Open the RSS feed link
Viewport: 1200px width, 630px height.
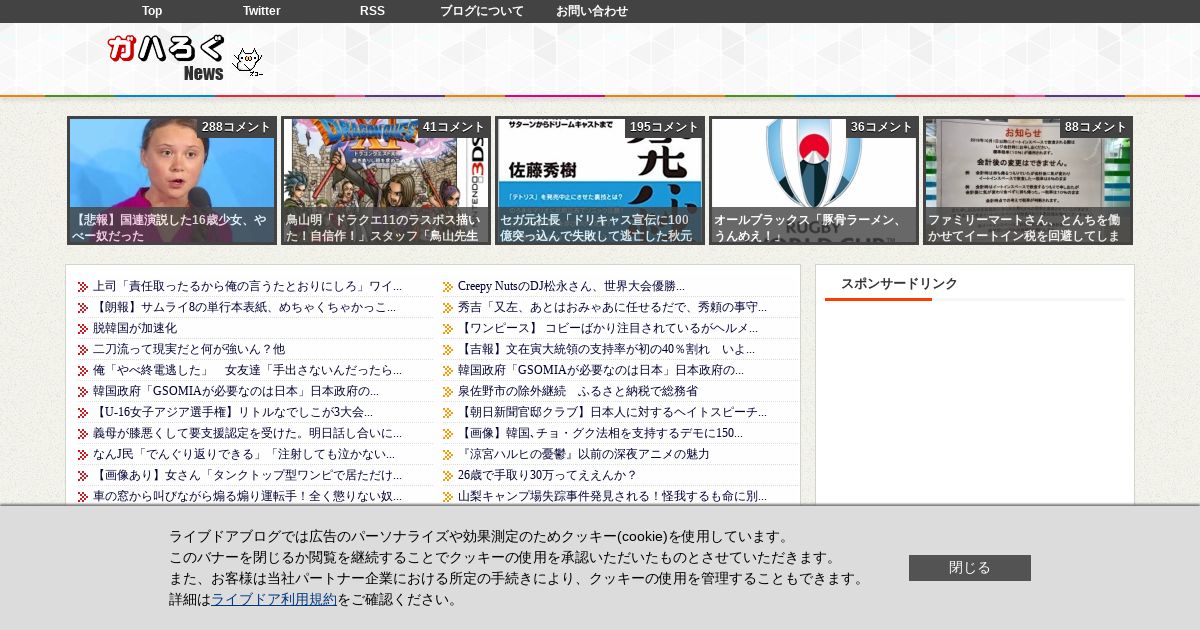coord(372,11)
